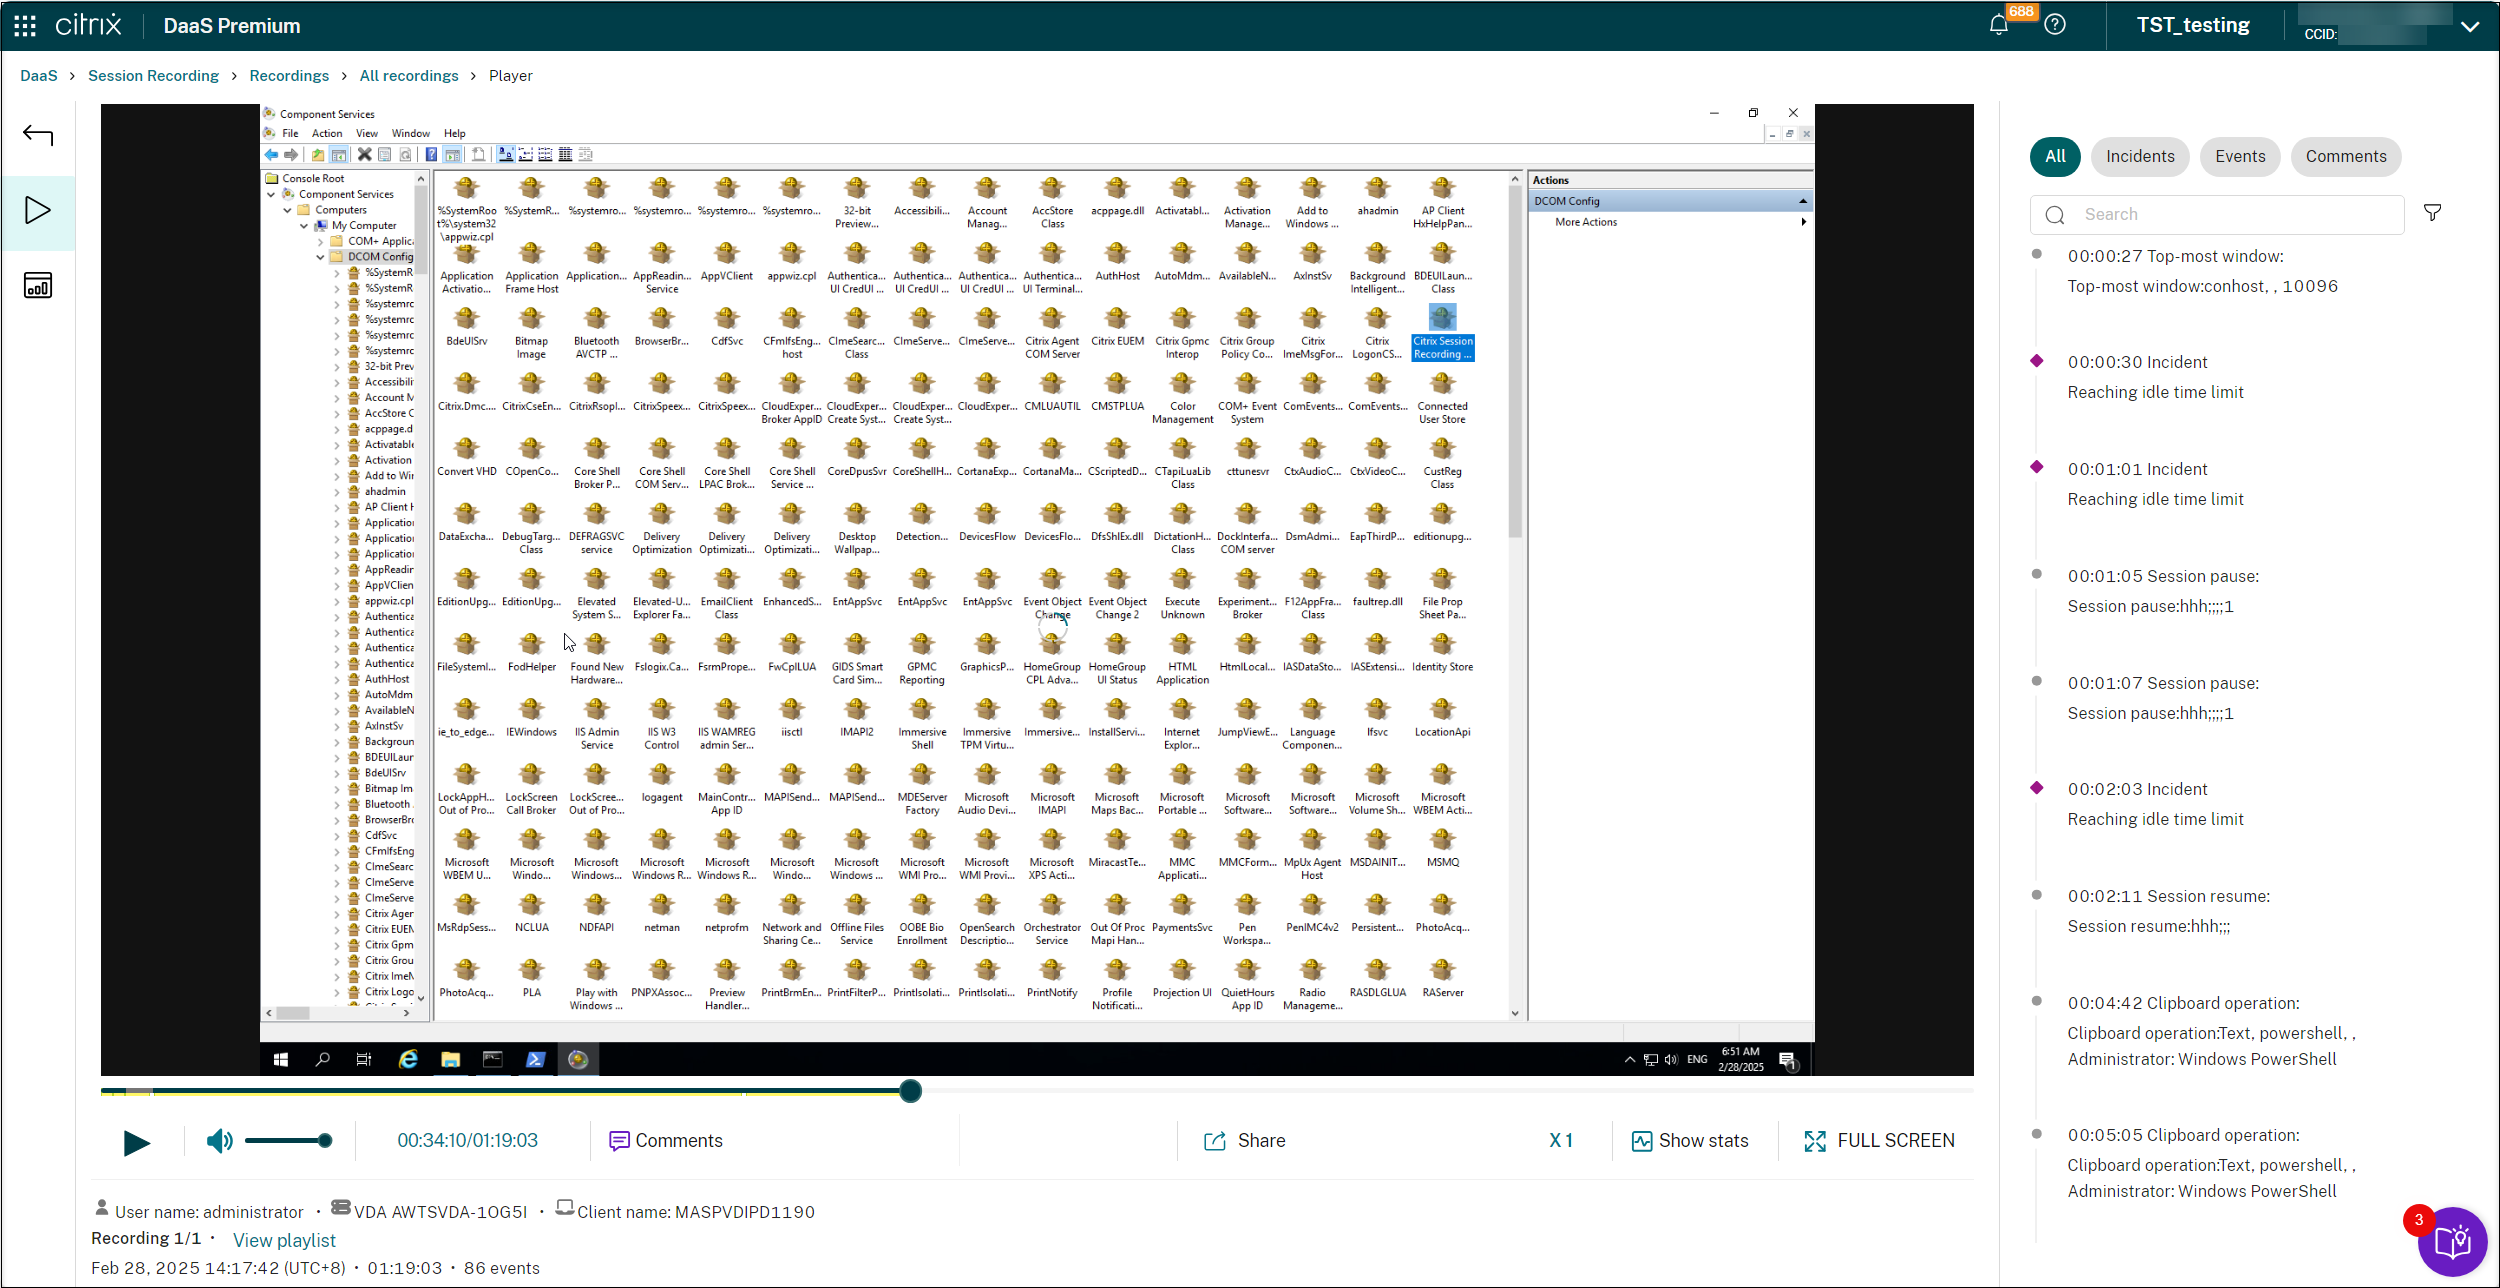The image size is (2500, 1288).
Task: Change the X1 playback speed
Action: (x=1561, y=1141)
